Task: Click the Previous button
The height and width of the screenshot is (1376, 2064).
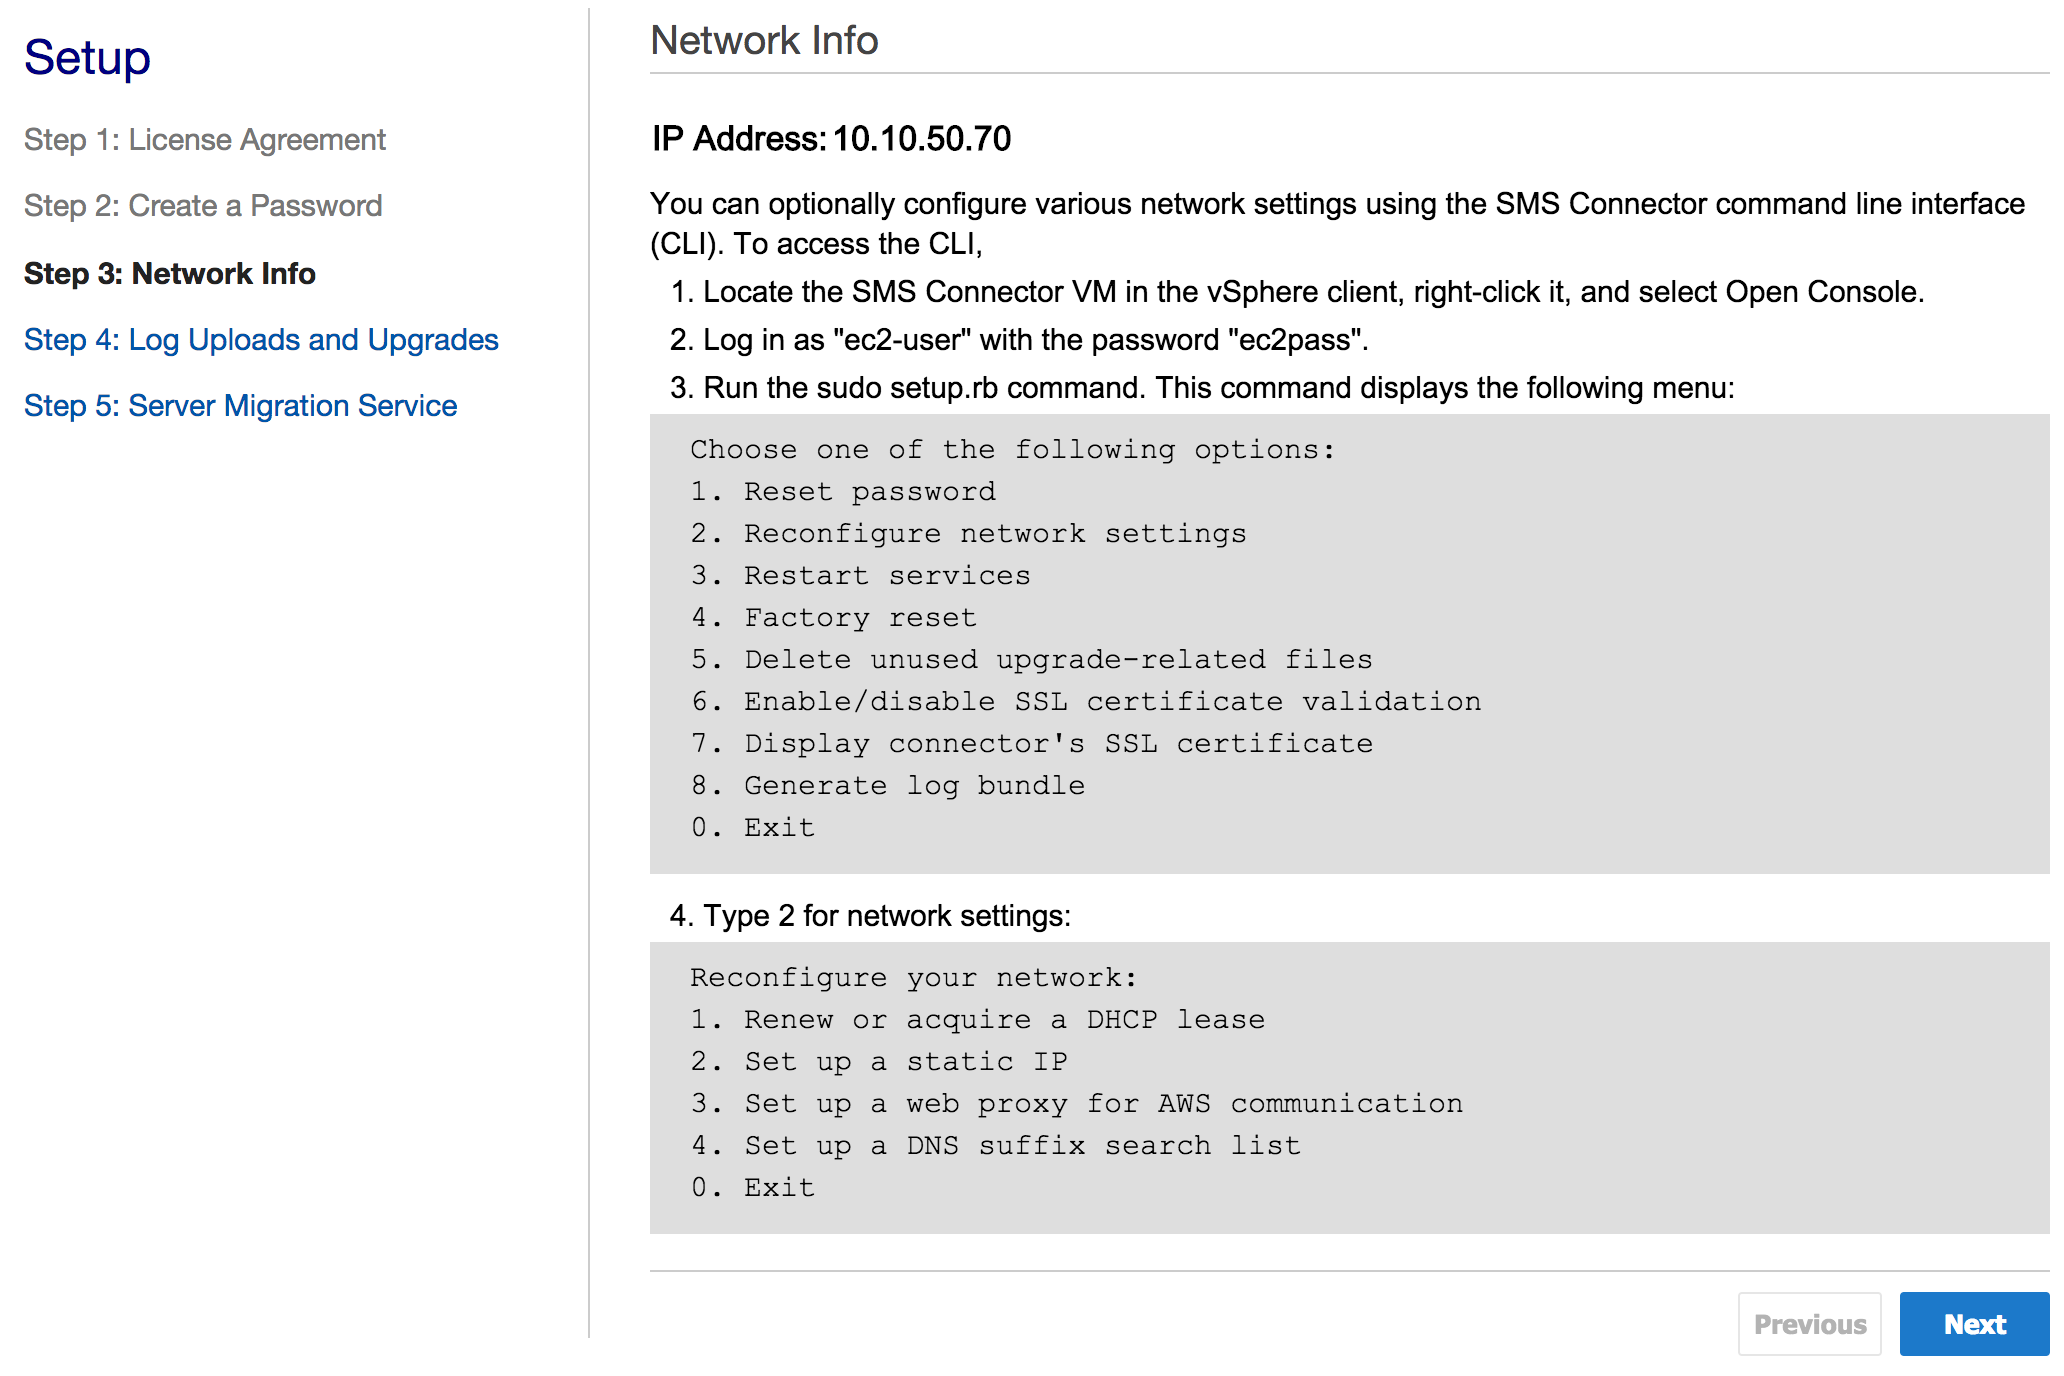Action: [x=1809, y=1324]
